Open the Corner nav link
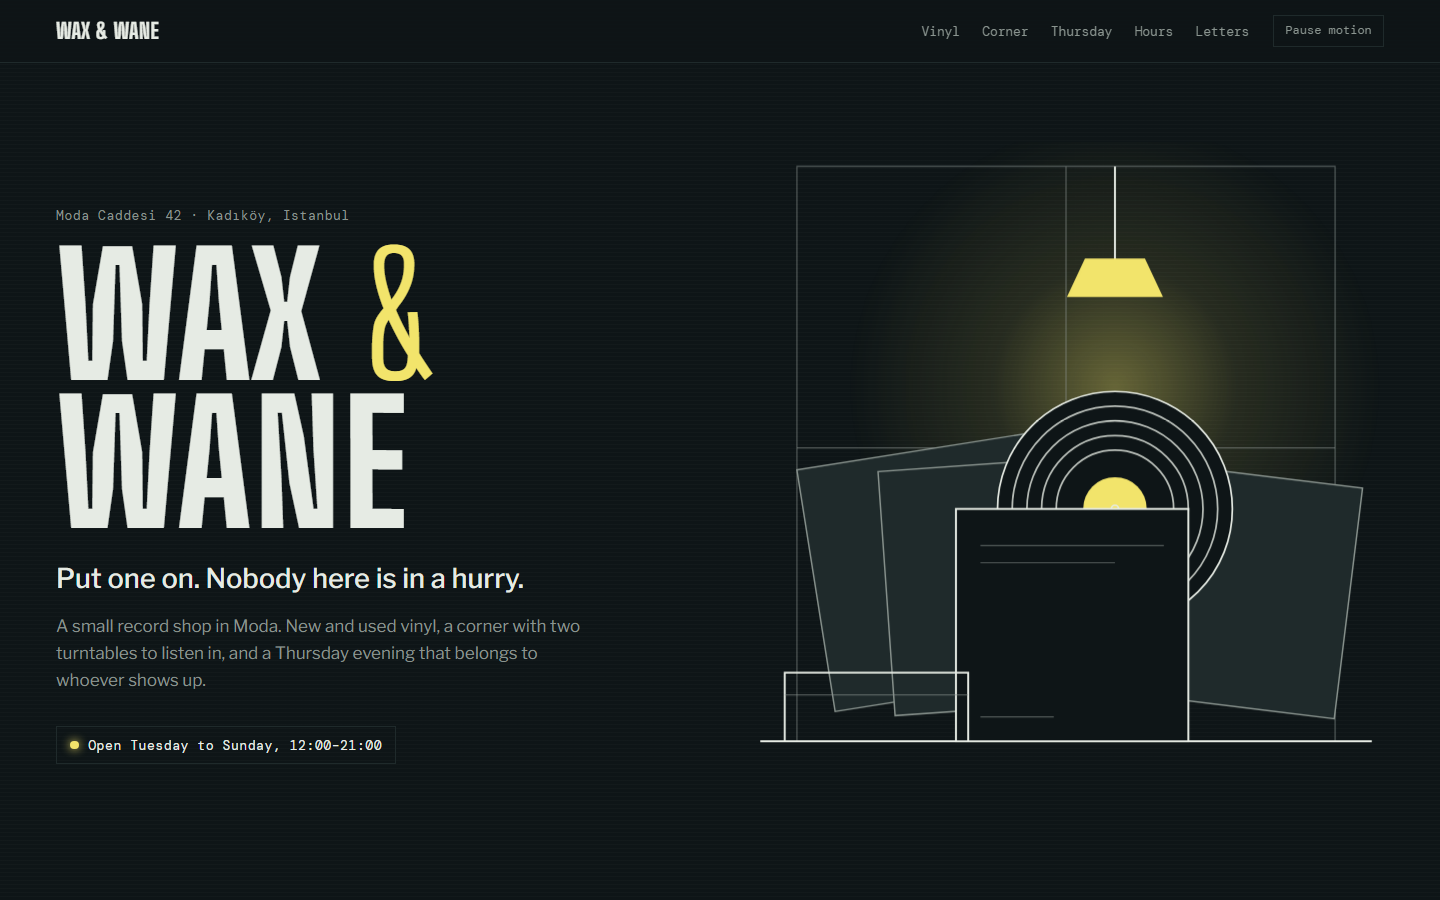 click(1005, 31)
